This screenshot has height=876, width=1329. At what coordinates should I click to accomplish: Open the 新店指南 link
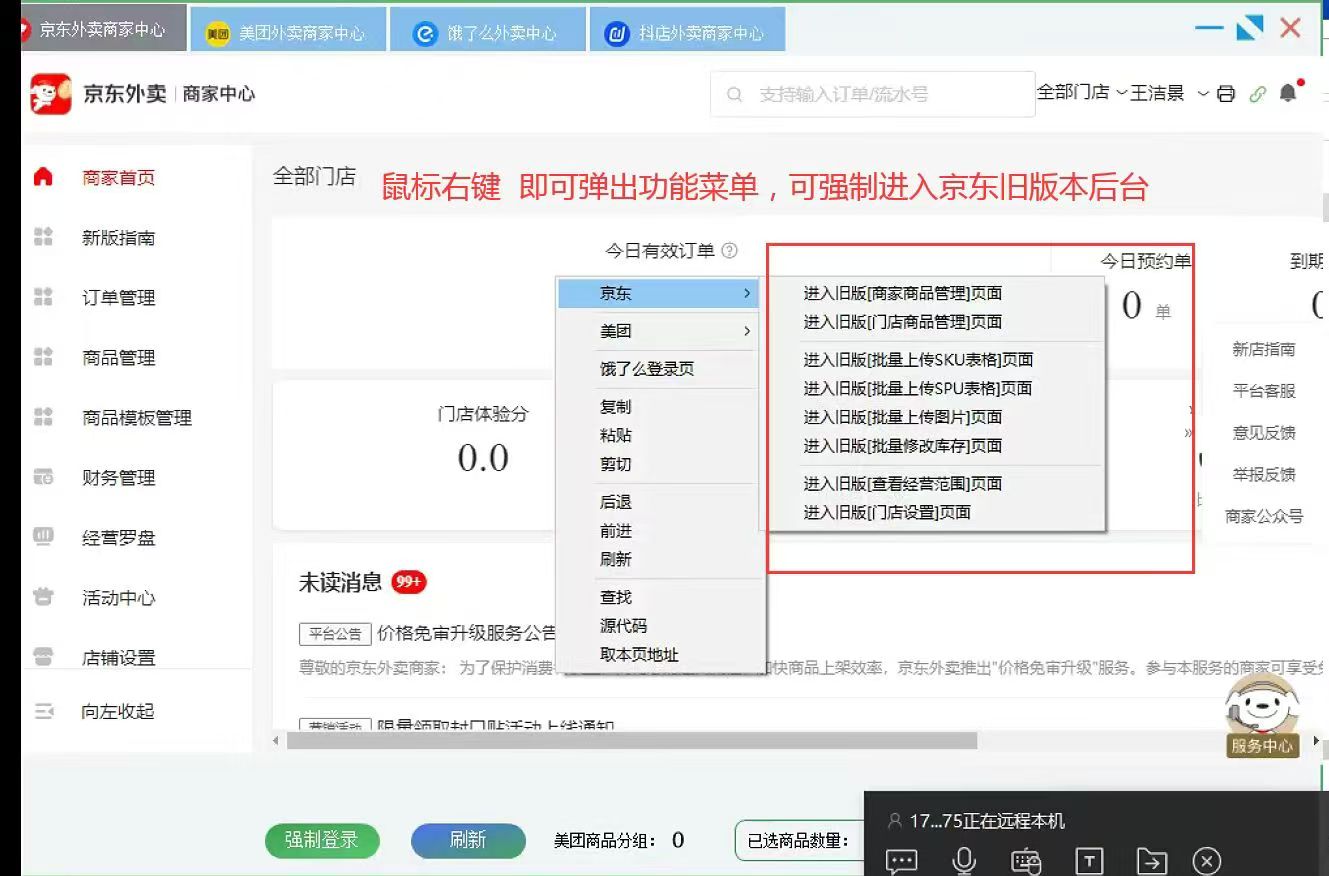1263,349
